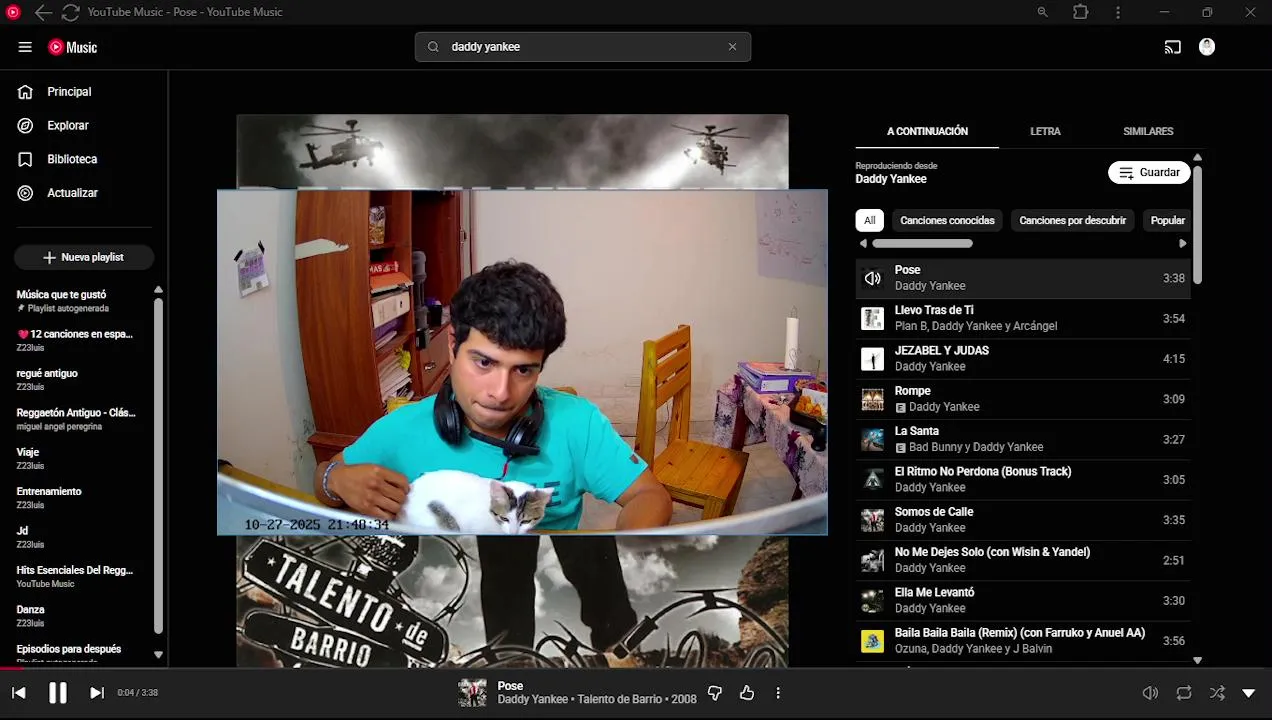
Task: Play El Ritmo No Perdona (Bonus Track)
Action: pyautogui.click(x=1023, y=480)
